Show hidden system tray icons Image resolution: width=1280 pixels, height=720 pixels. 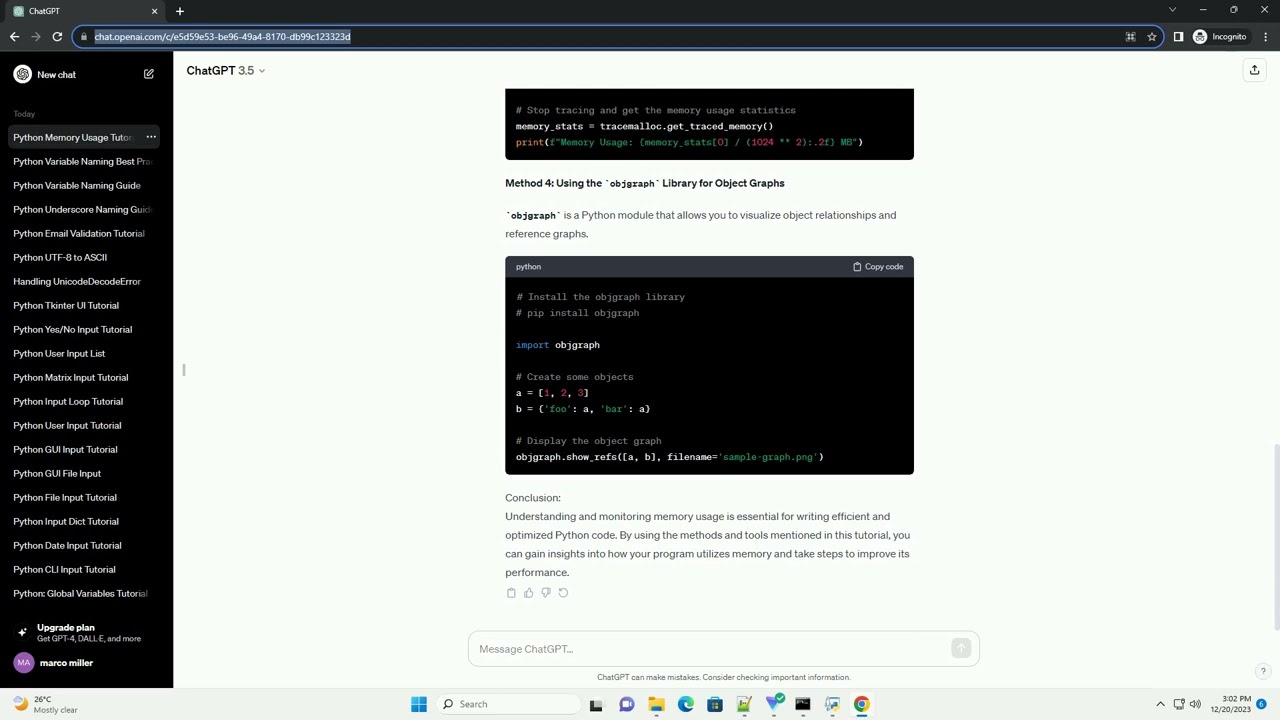click(1160, 704)
